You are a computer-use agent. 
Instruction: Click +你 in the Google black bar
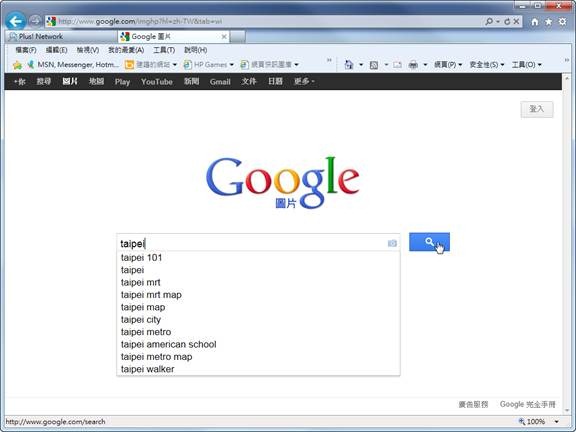click(19, 82)
